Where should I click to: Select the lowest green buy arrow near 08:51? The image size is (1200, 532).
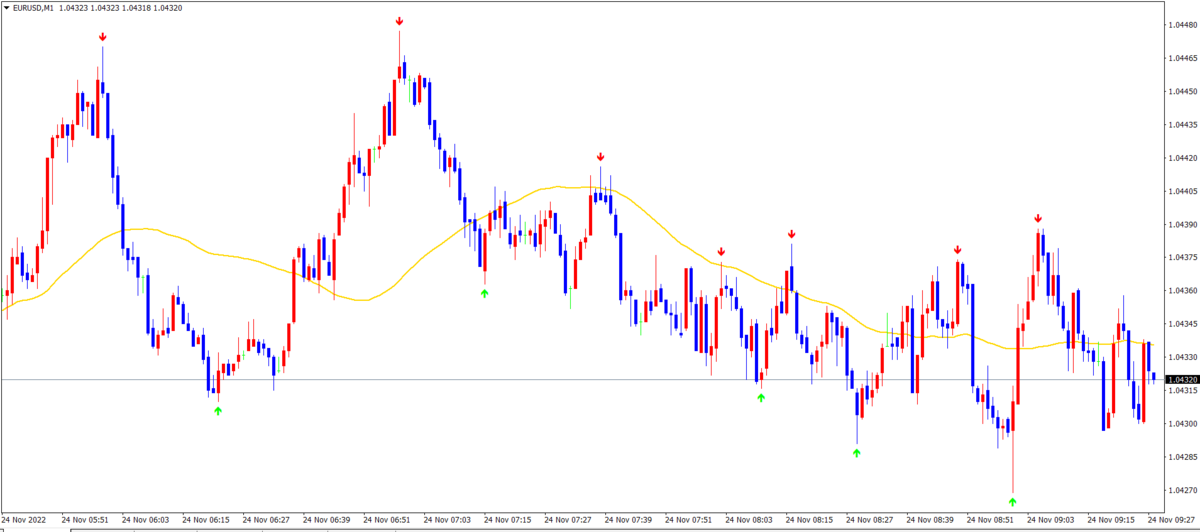pyautogui.click(x=1013, y=501)
